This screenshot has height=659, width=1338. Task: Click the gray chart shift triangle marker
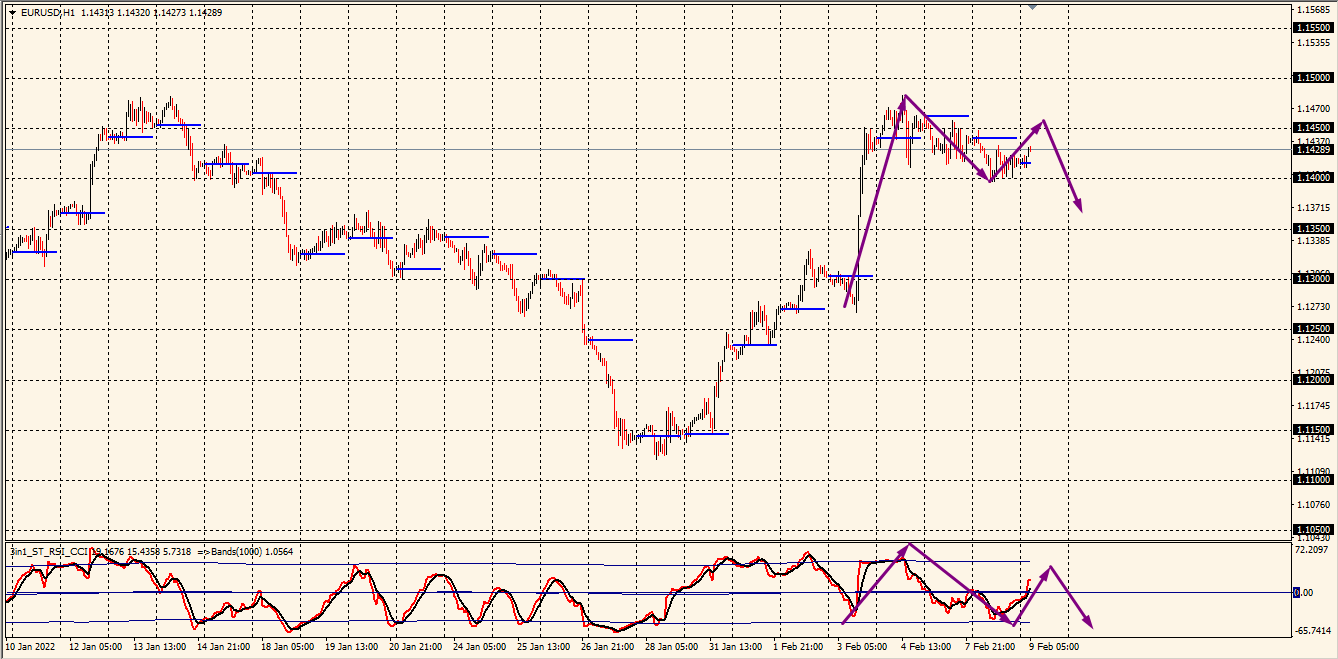click(x=1033, y=7)
